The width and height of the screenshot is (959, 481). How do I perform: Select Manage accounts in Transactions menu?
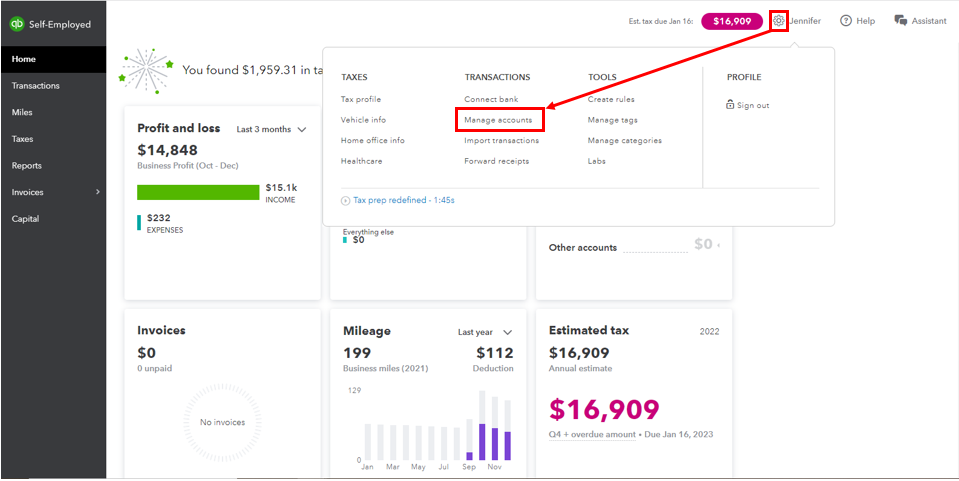coord(498,120)
